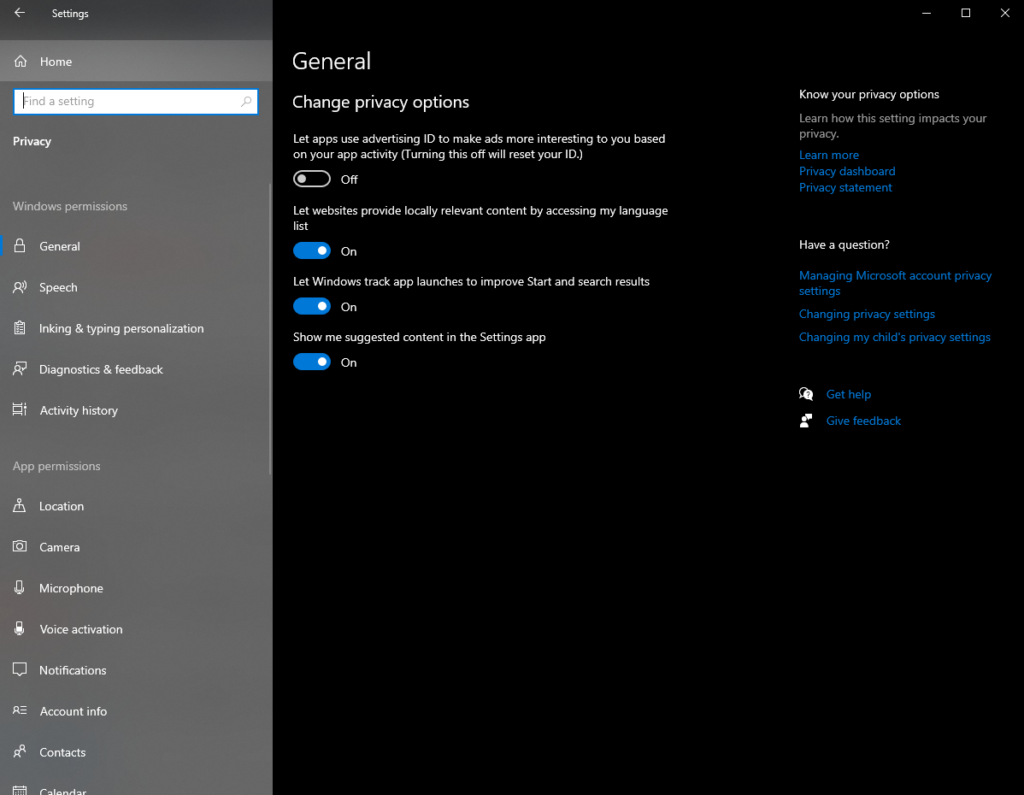Click the Give feedback person icon
This screenshot has height=795, width=1024.
click(806, 421)
